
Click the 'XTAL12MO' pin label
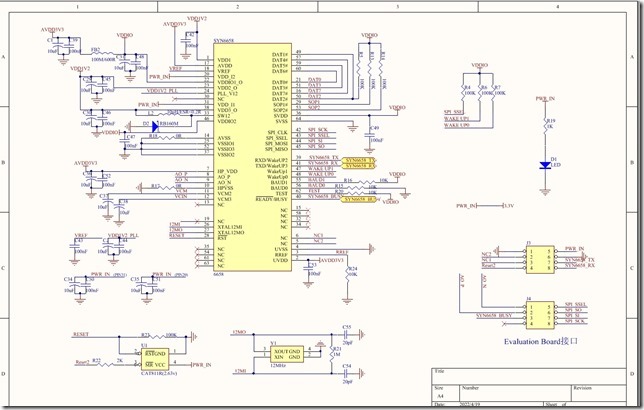pos(231,233)
